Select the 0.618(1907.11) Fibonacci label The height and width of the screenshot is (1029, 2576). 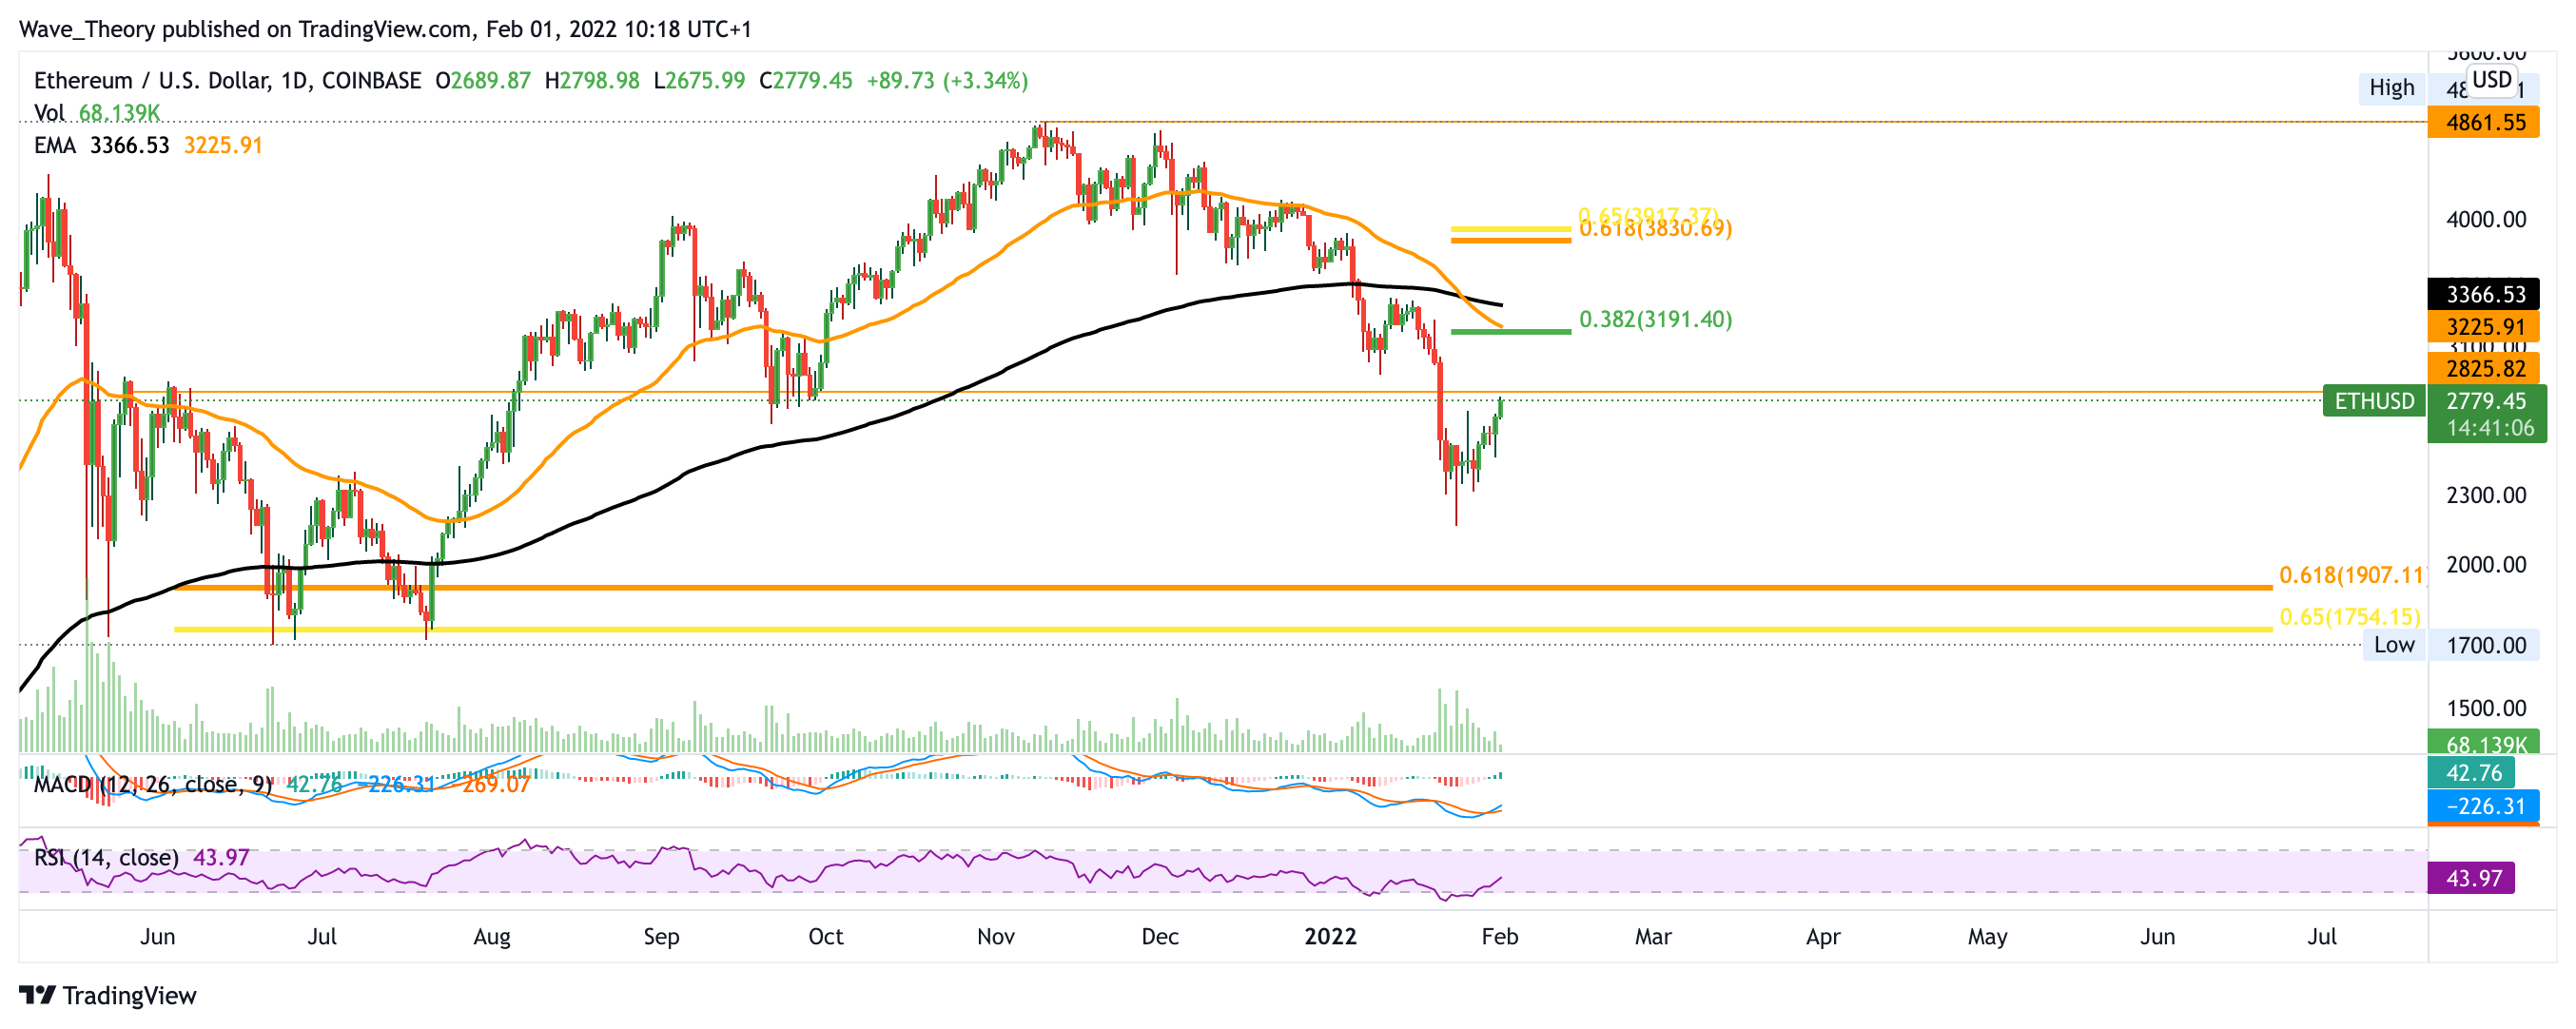[2352, 576]
